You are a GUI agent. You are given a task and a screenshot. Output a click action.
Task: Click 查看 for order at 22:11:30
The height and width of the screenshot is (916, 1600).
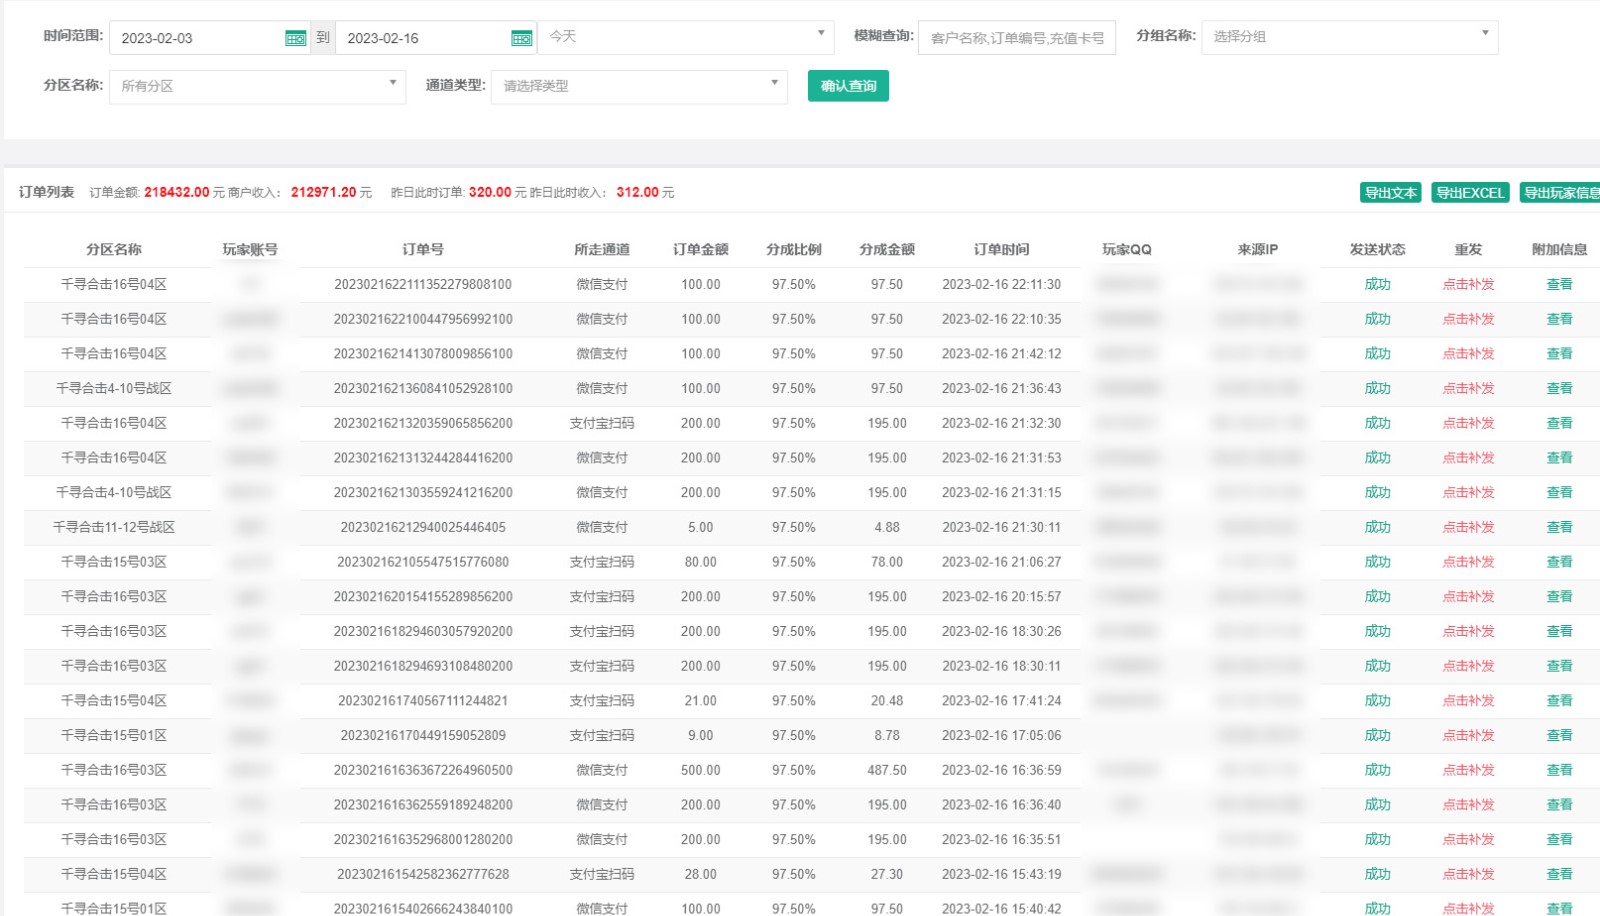pyautogui.click(x=1559, y=285)
